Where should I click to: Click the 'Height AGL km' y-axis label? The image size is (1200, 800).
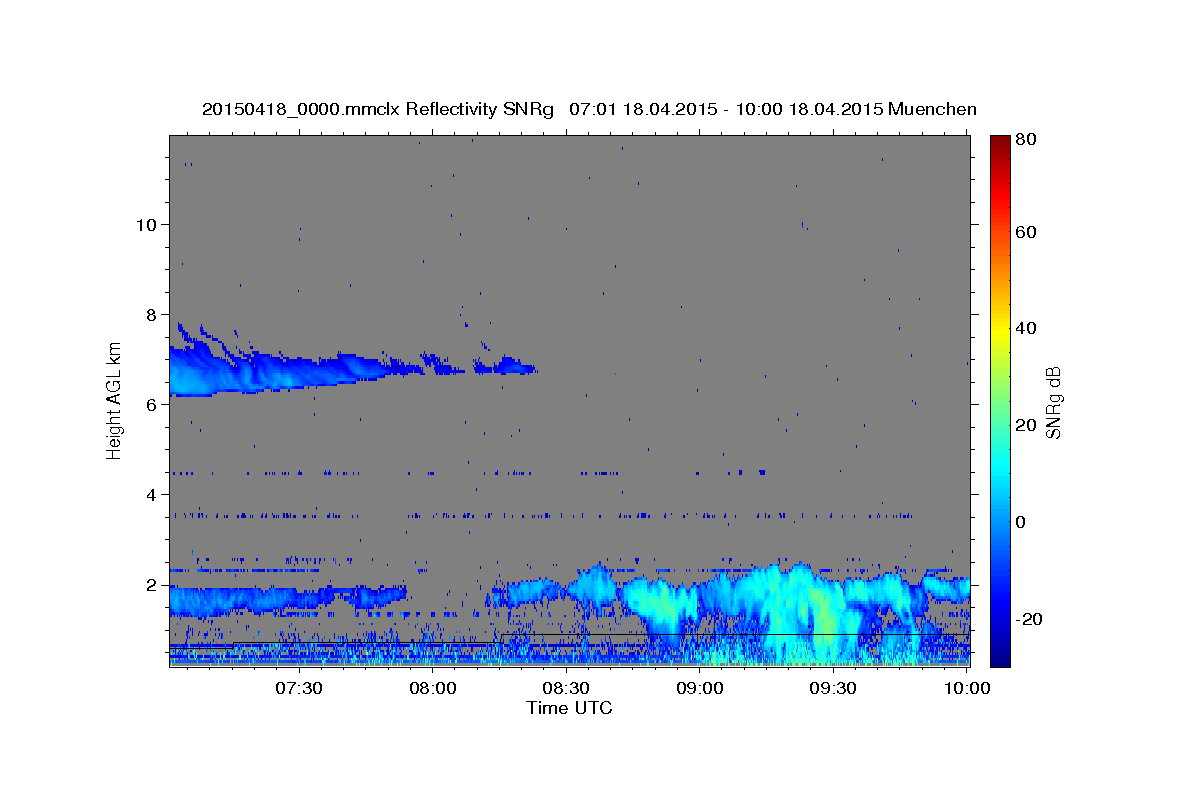[x=114, y=399]
